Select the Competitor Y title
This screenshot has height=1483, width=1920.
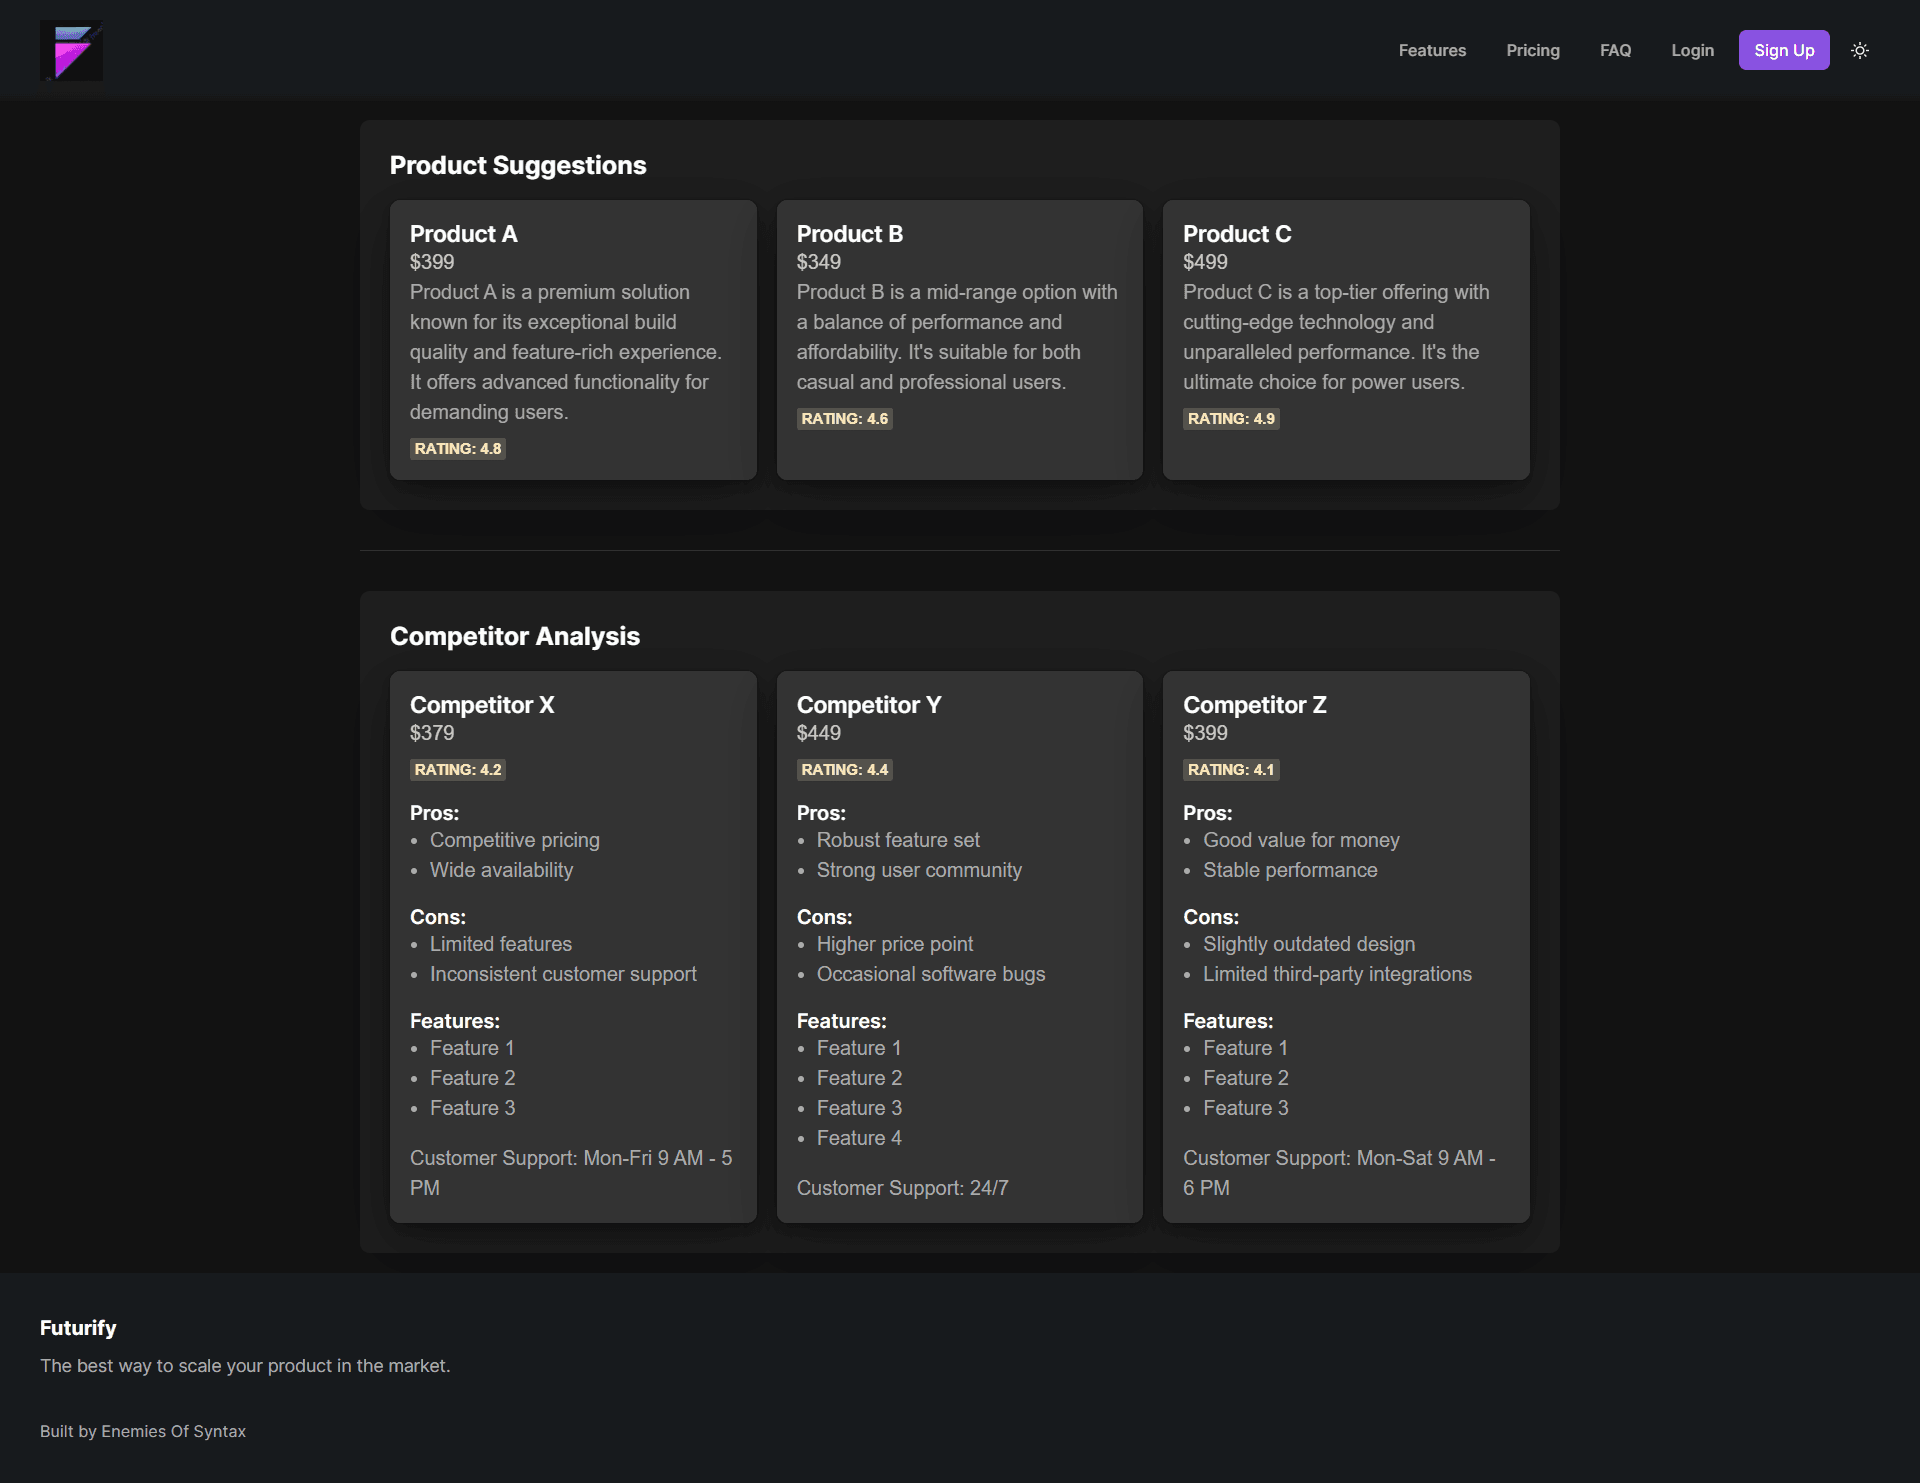click(x=869, y=705)
